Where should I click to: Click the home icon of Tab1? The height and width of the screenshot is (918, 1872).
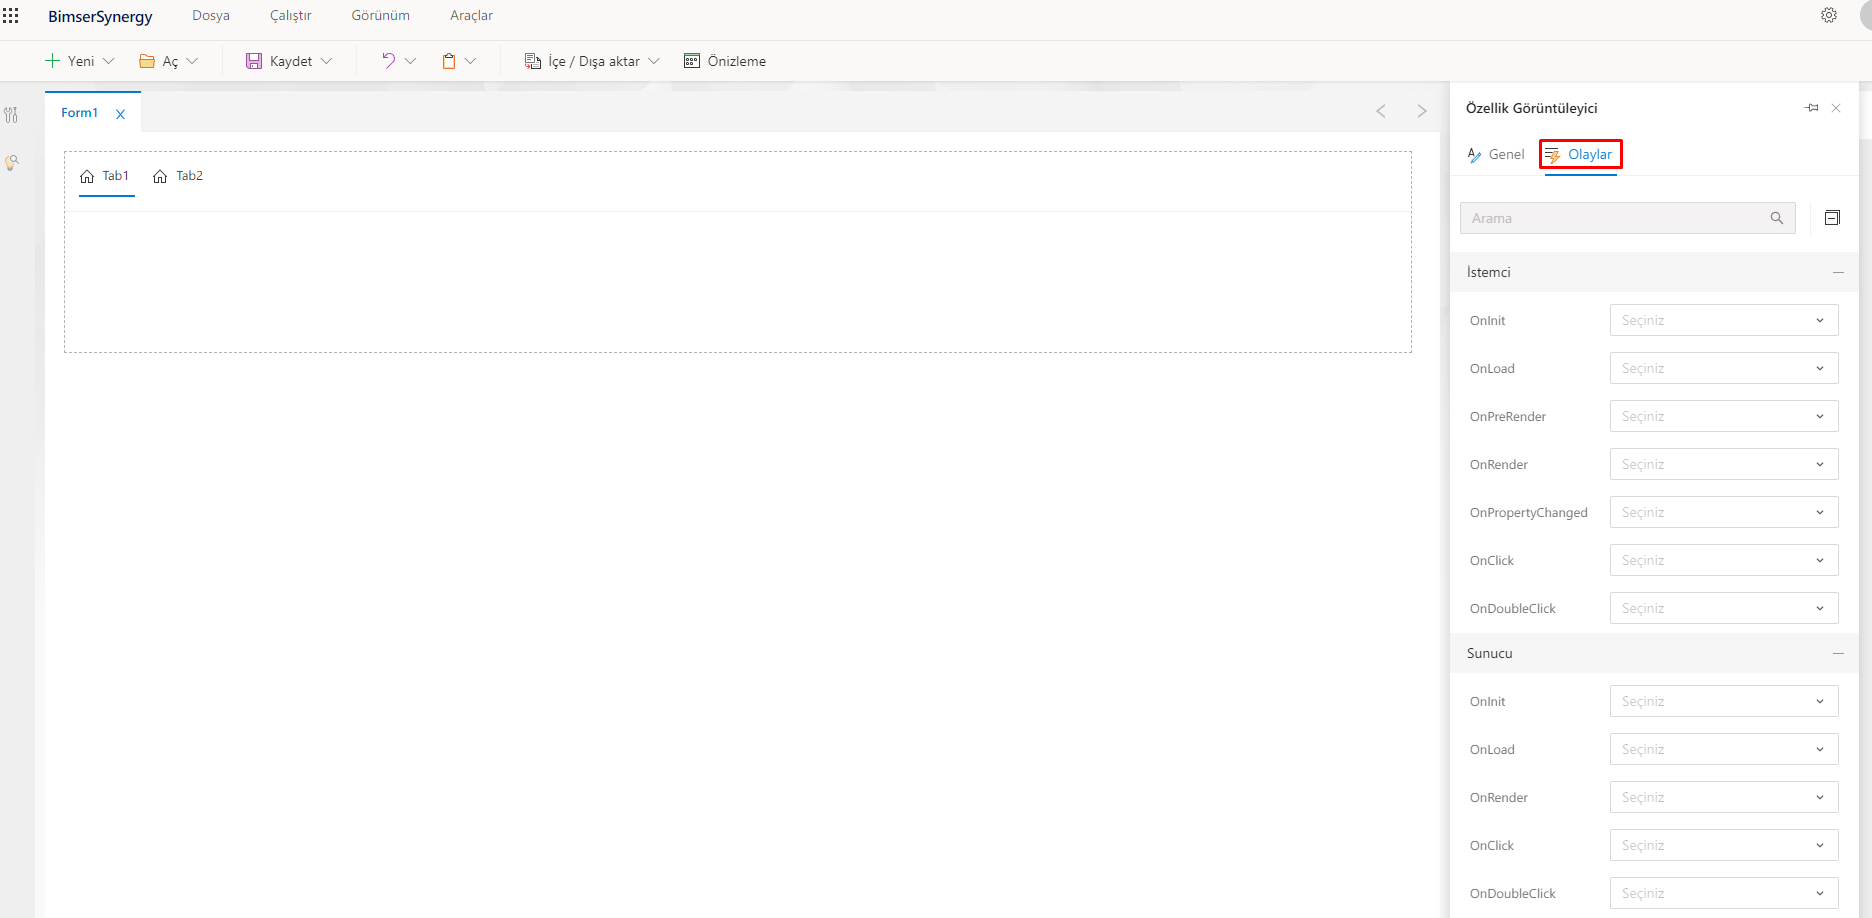(x=87, y=176)
